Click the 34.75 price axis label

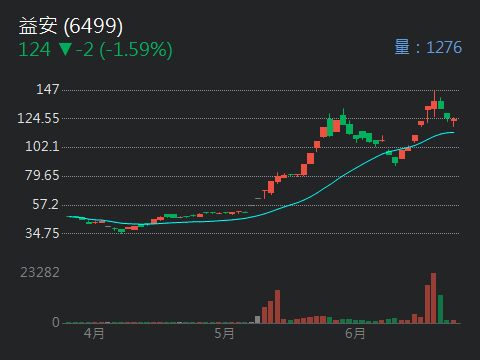coord(42,233)
